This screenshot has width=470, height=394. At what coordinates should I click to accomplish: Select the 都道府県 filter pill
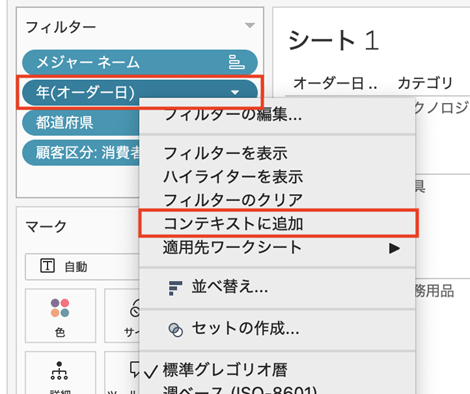[81, 122]
